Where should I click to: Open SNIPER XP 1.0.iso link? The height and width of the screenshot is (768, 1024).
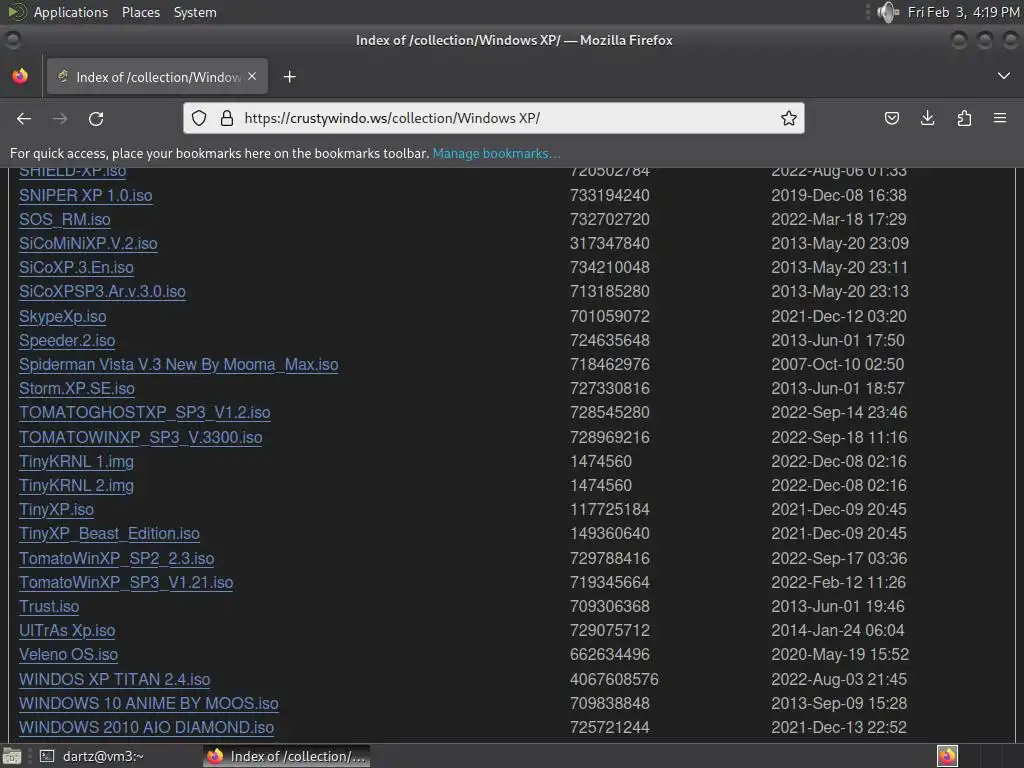(x=86, y=195)
